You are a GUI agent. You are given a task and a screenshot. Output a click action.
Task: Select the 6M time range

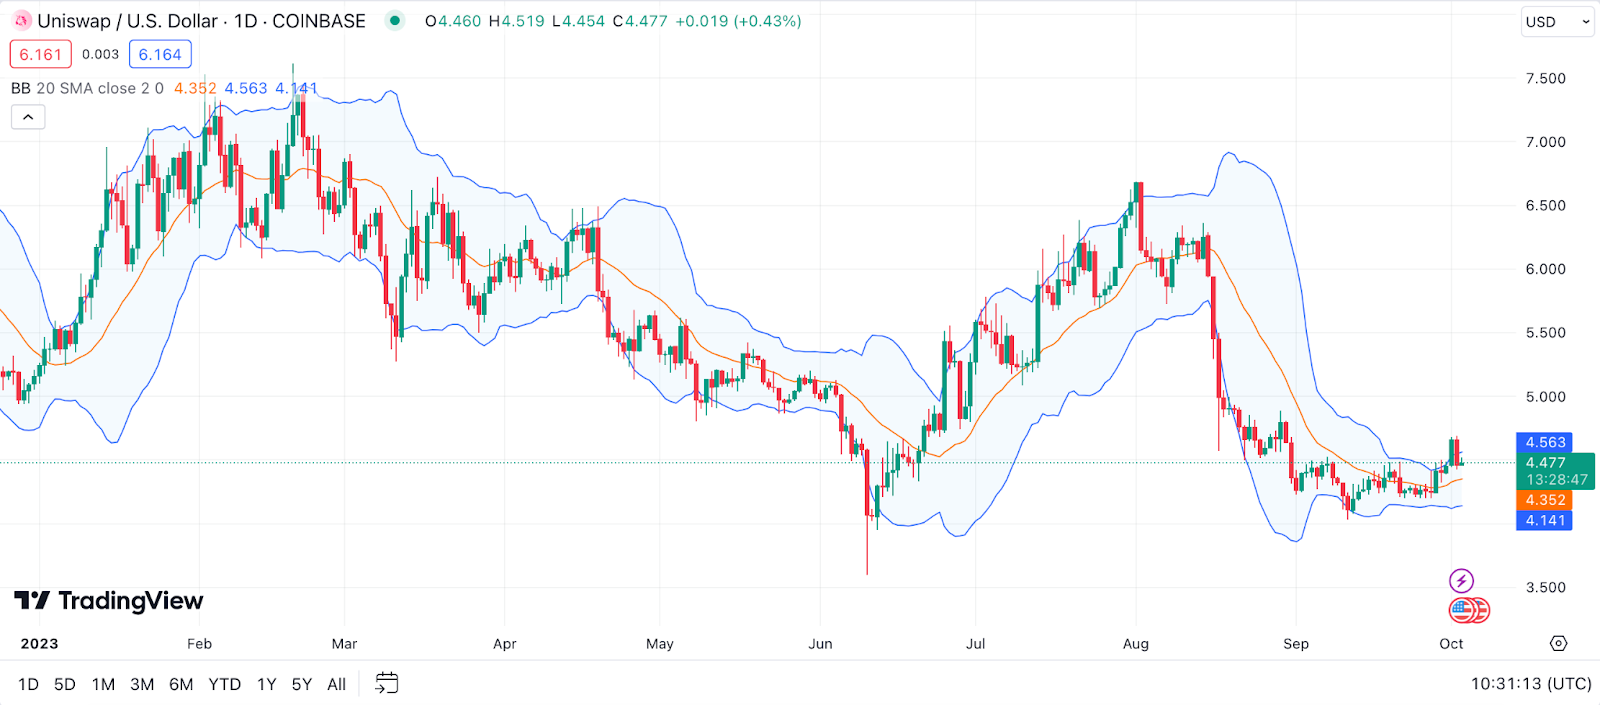click(x=181, y=685)
